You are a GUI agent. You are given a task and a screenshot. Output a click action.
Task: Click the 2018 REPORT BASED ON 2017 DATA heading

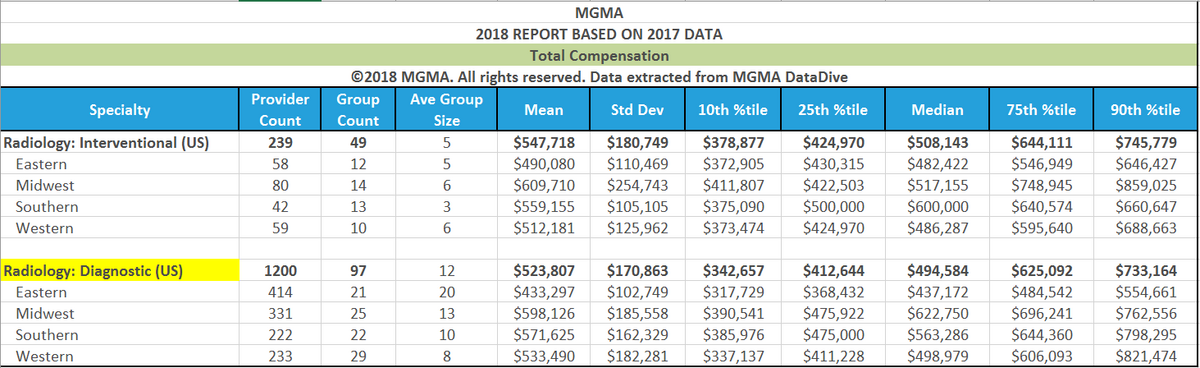pyautogui.click(x=598, y=34)
